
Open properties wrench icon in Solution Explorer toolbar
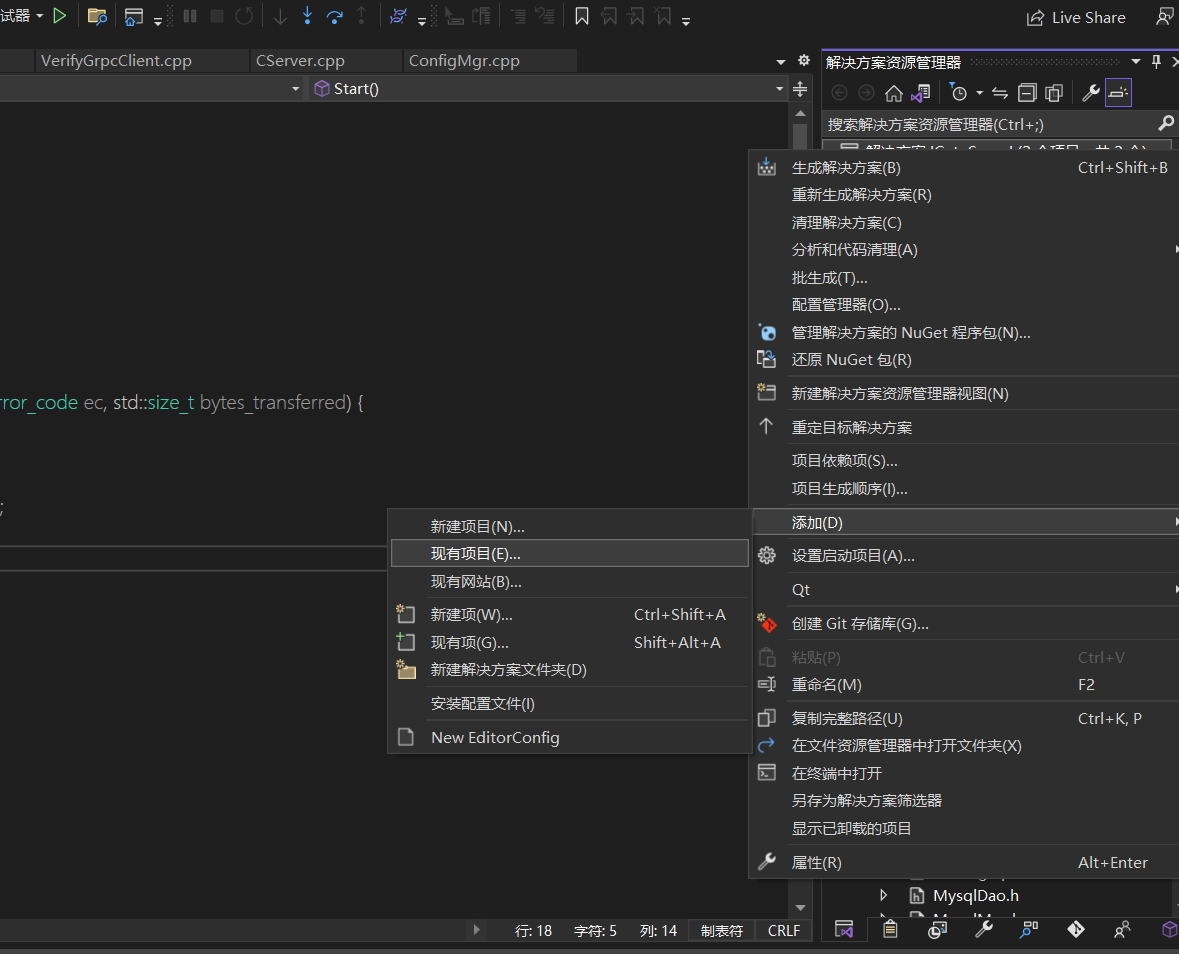coord(1090,93)
